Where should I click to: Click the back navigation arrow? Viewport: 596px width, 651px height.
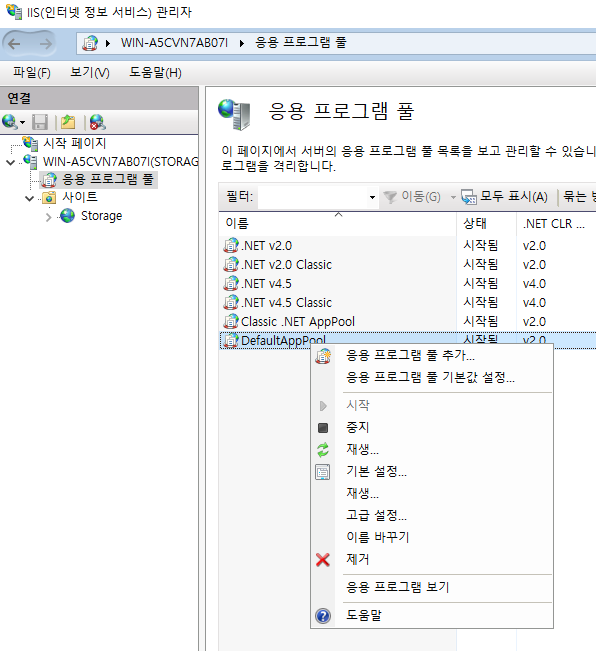14,43
